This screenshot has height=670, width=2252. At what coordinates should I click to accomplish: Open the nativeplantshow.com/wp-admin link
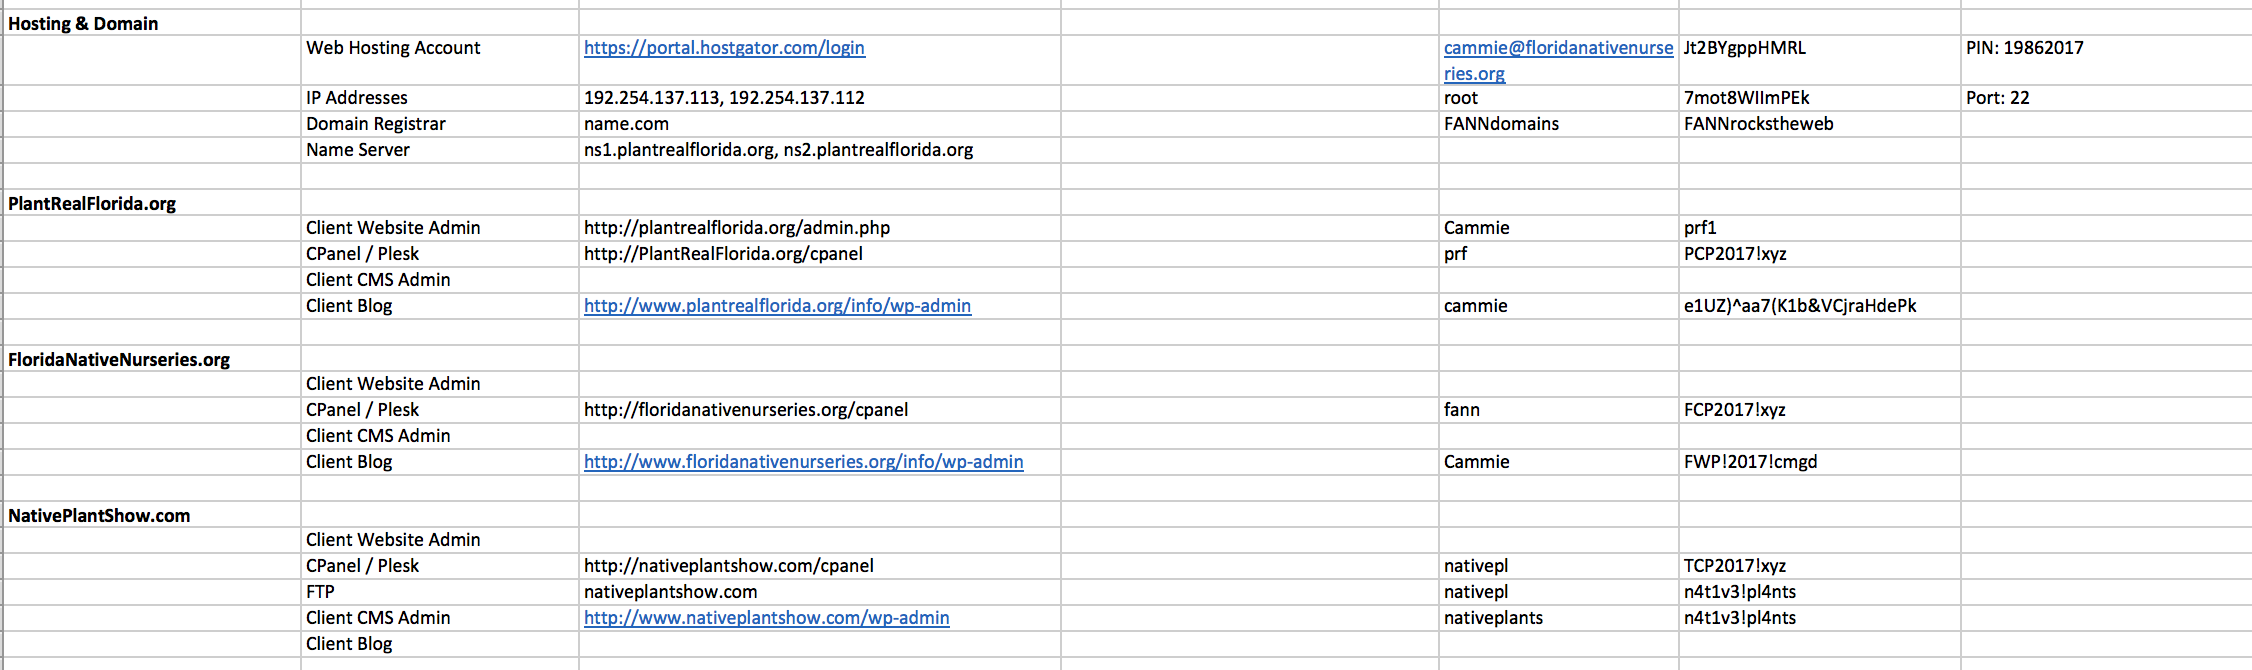[x=766, y=618]
